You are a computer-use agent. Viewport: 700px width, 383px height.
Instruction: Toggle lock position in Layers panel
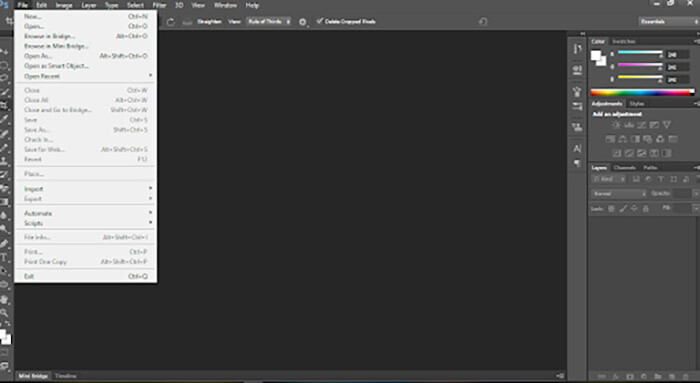coord(634,208)
